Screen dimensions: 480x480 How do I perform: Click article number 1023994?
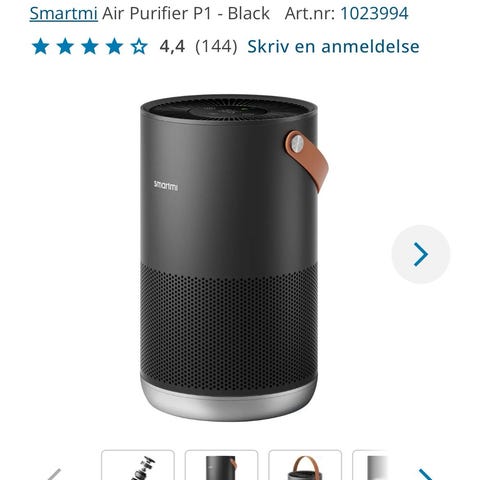(374, 13)
